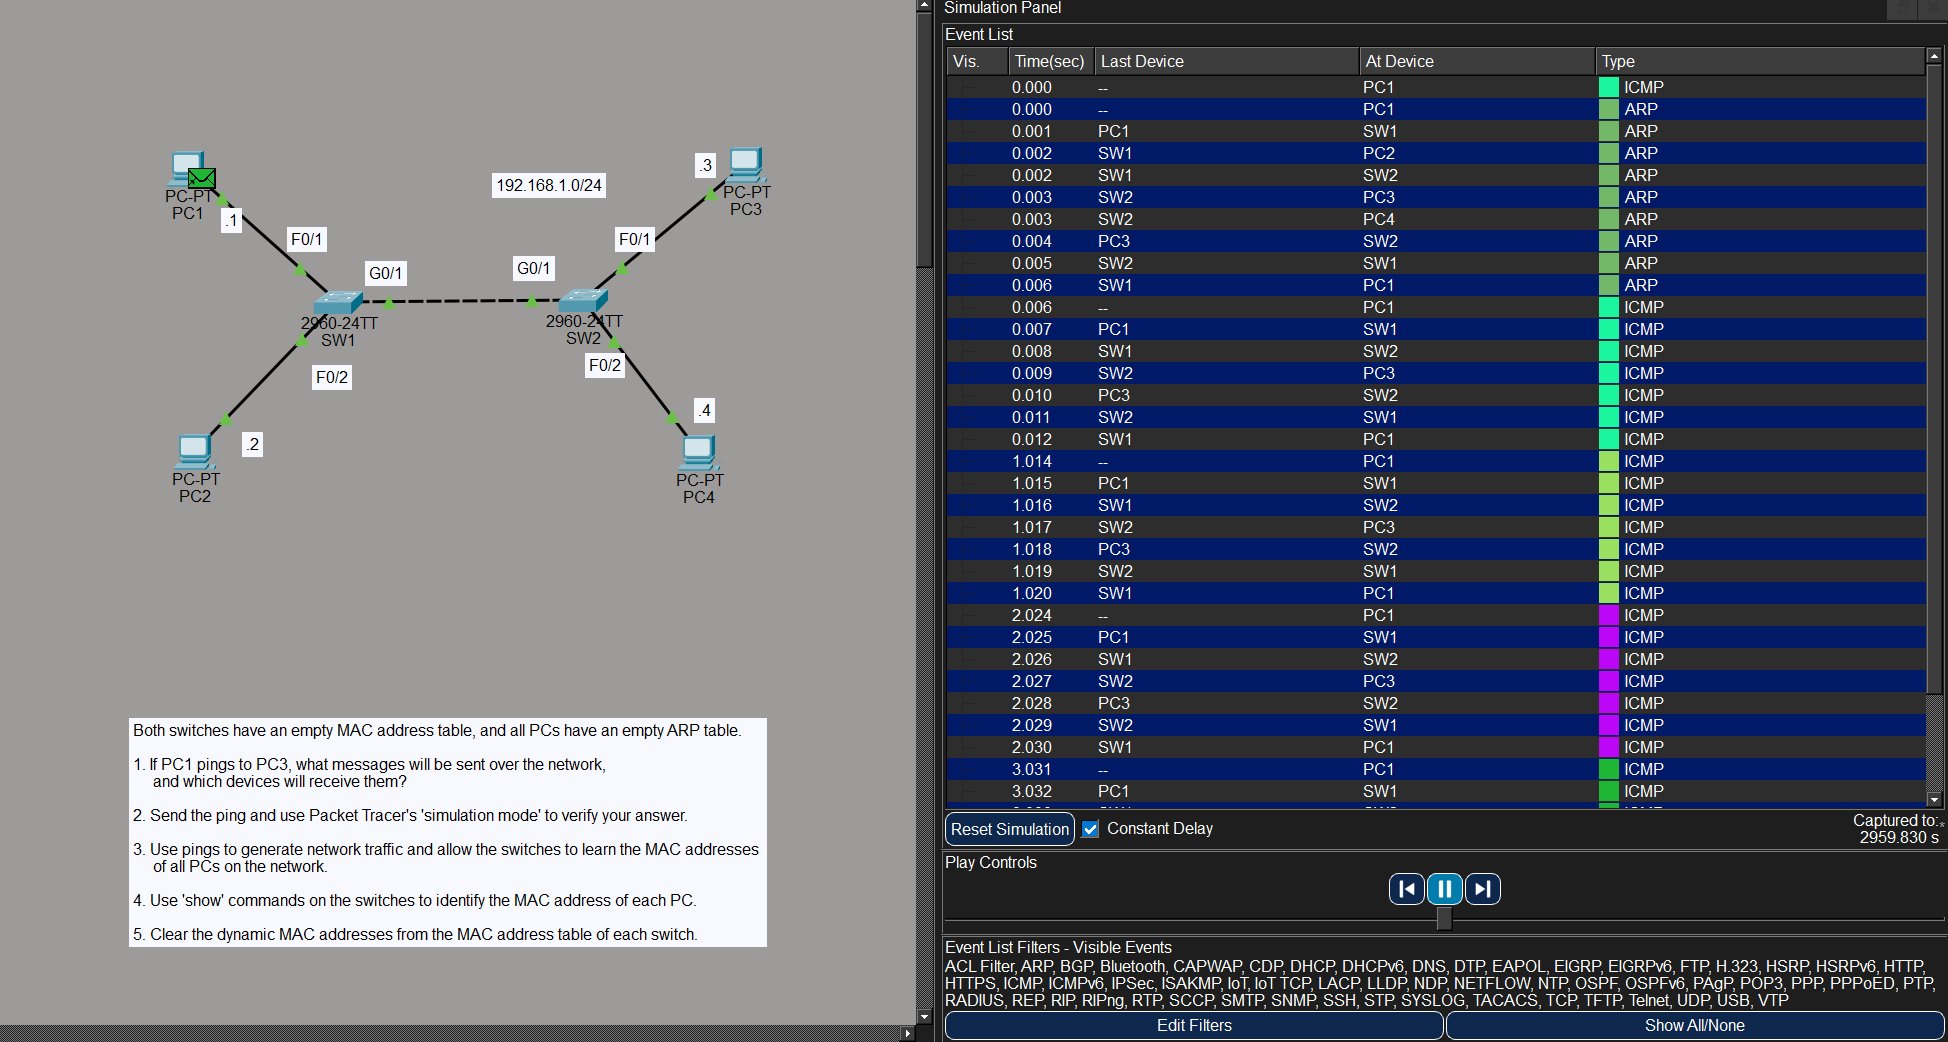Sort by Last Device column header
This screenshot has height=1042, width=1948.
1226,61
